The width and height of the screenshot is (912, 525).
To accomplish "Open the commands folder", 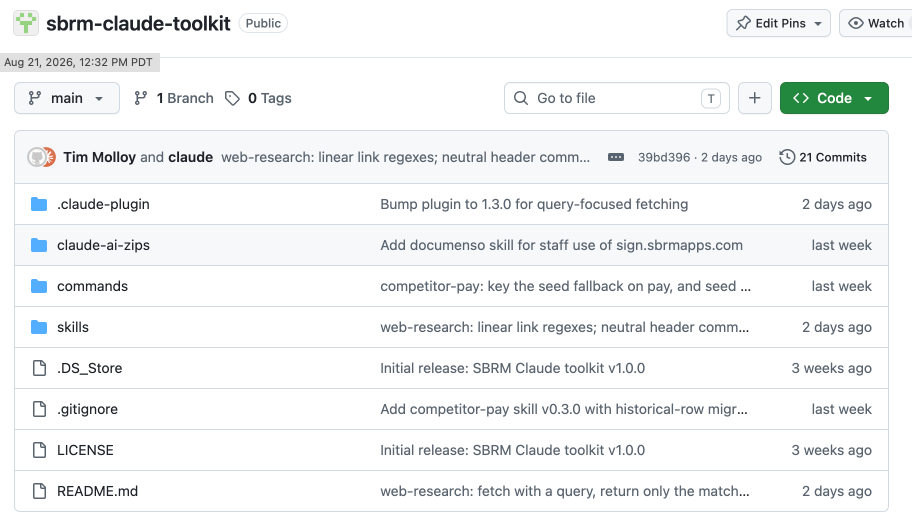I will (92, 286).
